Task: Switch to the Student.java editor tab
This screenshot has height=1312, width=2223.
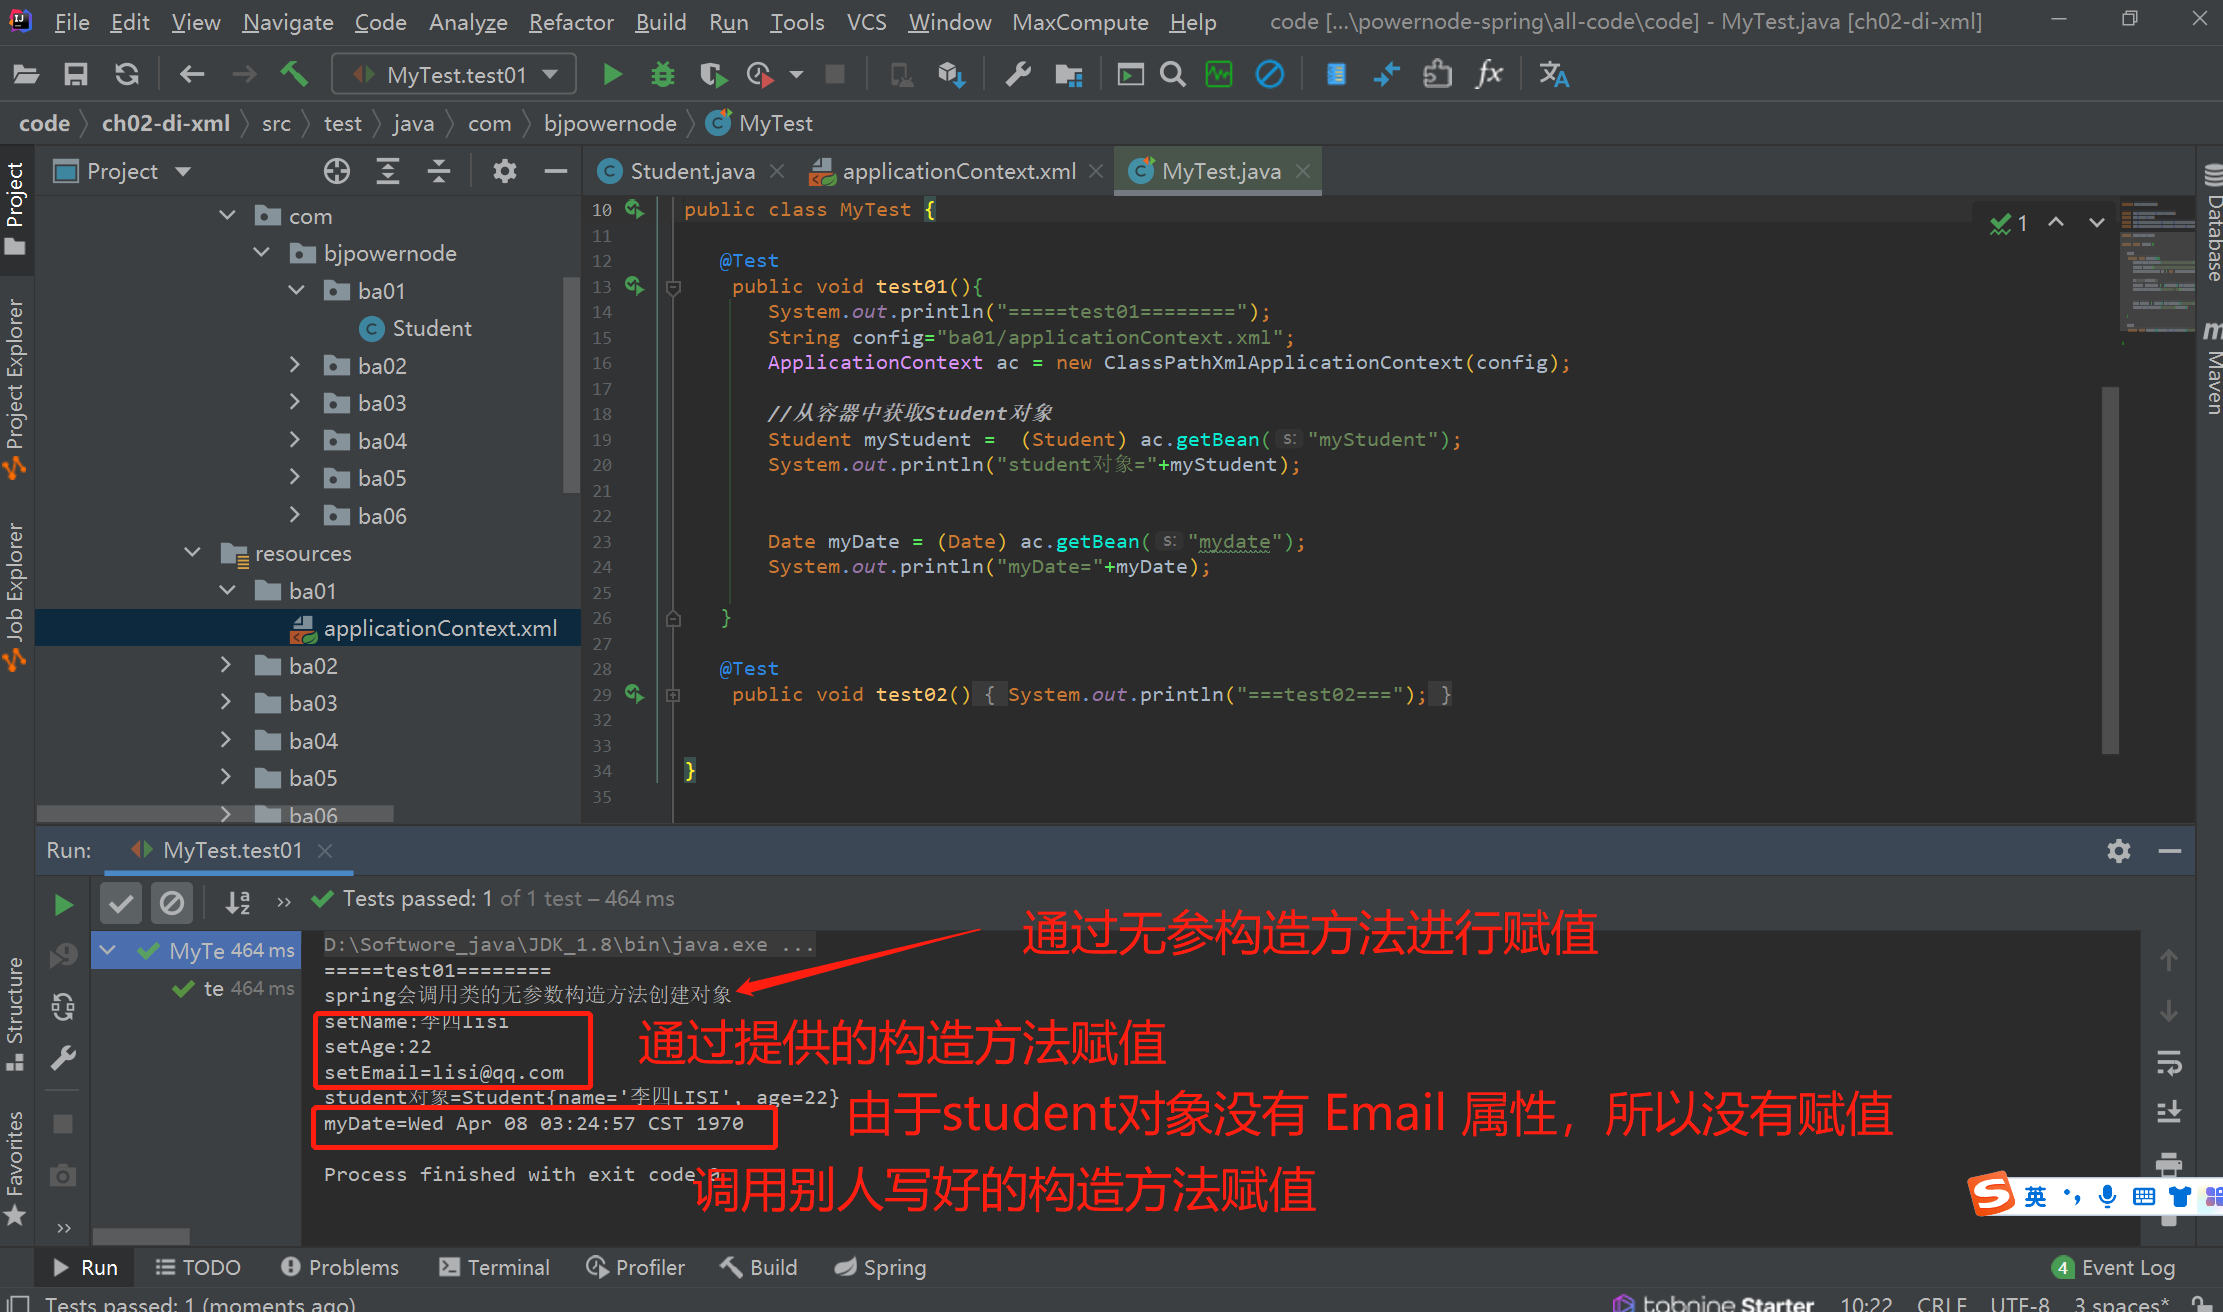Action: [691, 171]
